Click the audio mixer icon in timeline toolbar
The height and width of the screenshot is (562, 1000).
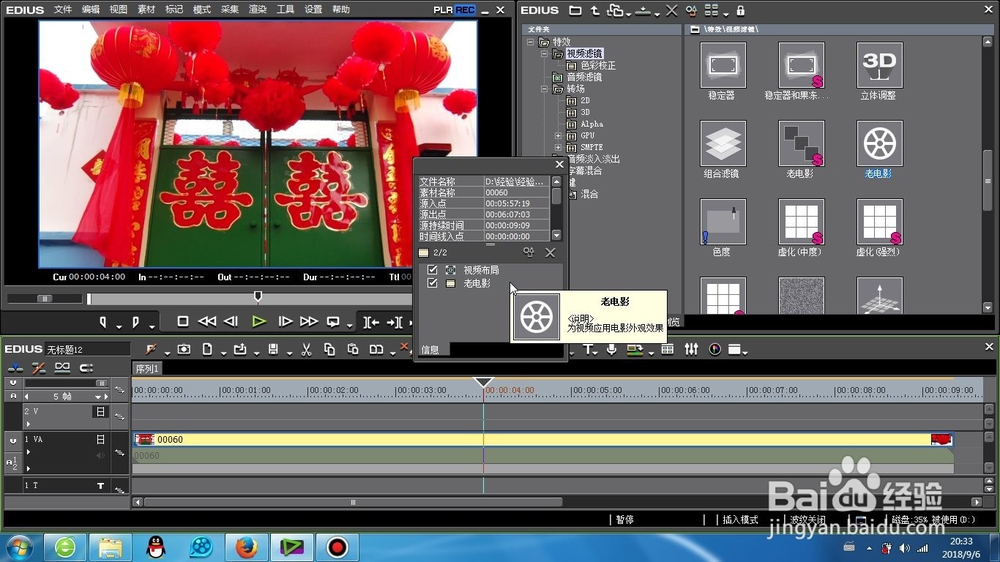coord(691,349)
